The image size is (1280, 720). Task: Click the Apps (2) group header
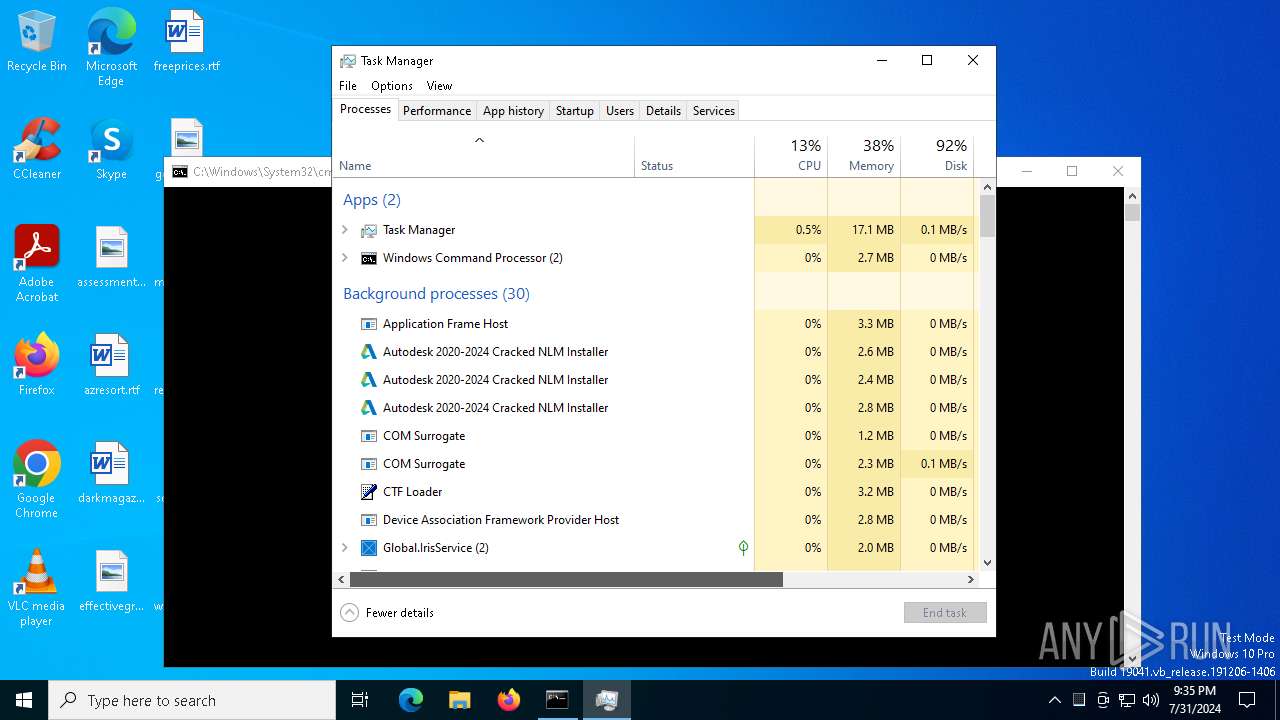coord(372,200)
